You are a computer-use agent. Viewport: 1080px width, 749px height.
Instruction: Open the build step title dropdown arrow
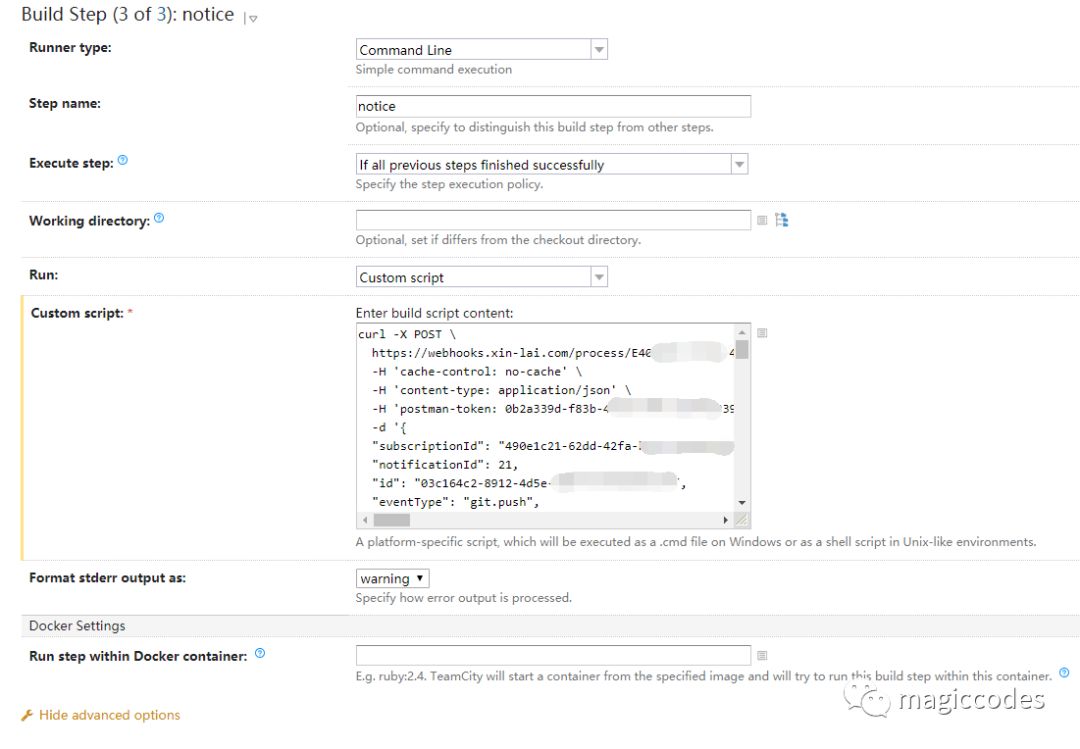click(x=253, y=19)
